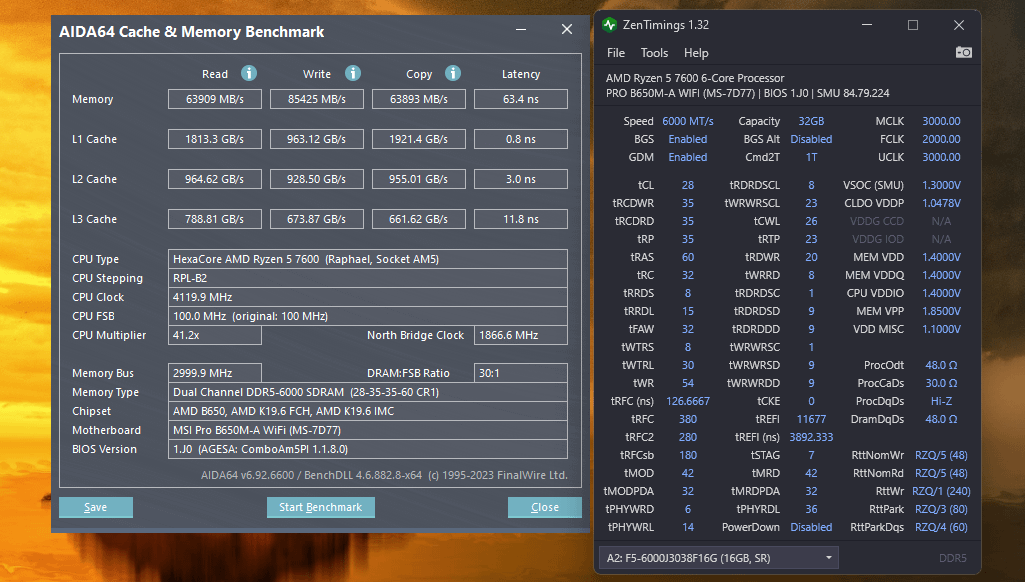
Task: Click the Write info icon in AIDA64
Action: tap(353, 73)
